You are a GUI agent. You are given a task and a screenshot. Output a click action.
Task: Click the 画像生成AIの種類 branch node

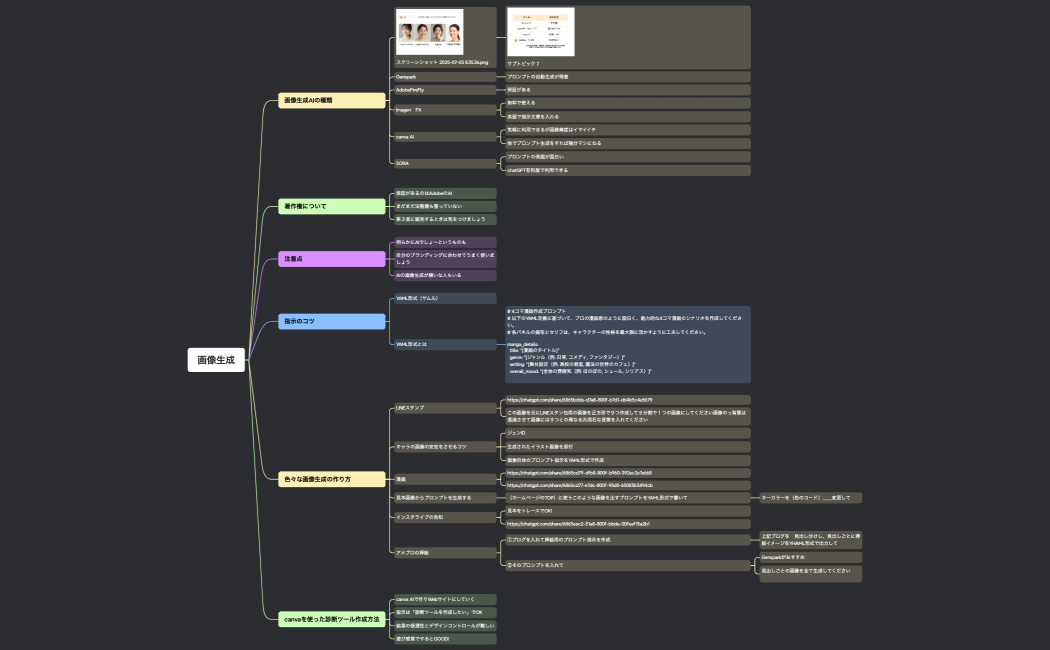click(x=332, y=100)
